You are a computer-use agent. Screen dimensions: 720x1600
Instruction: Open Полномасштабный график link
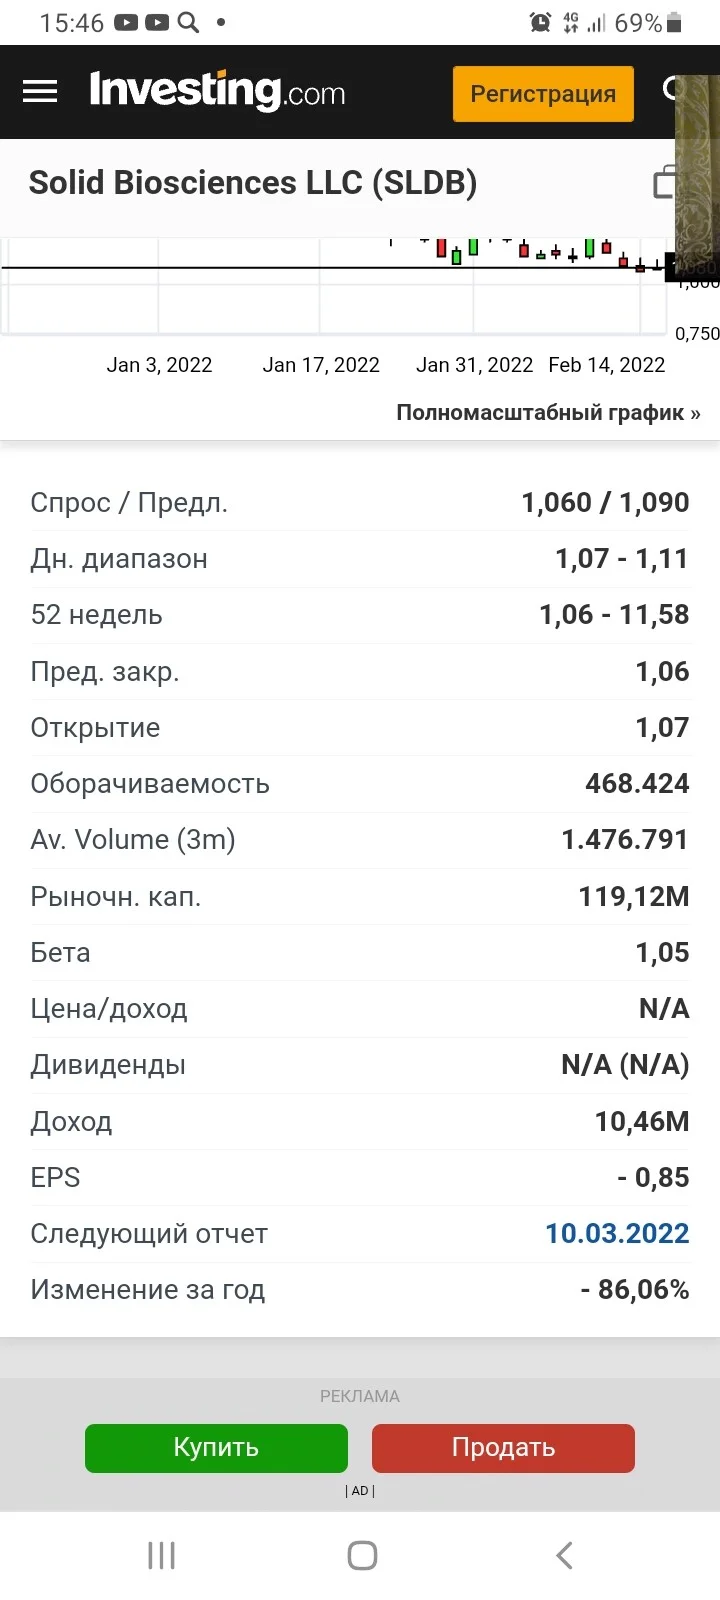click(548, 412)
